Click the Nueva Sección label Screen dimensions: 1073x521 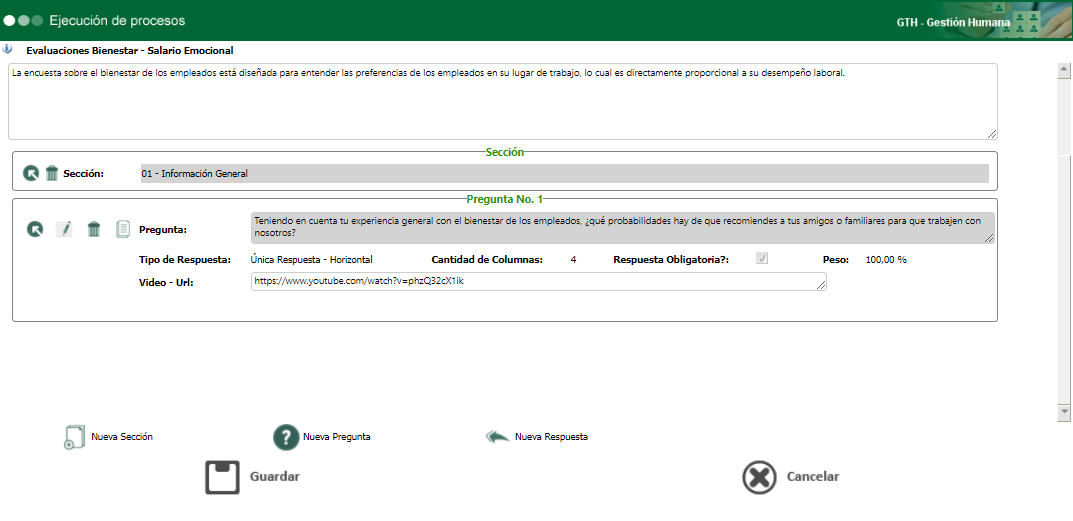122,437
